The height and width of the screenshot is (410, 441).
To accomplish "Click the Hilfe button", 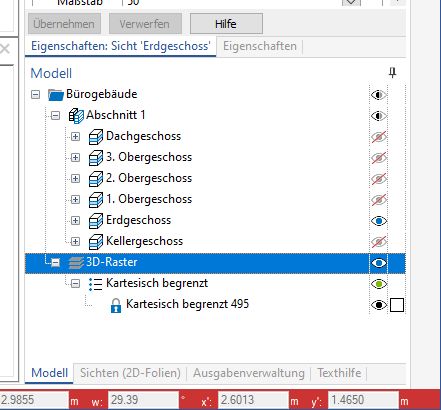I will pos(226,24).
